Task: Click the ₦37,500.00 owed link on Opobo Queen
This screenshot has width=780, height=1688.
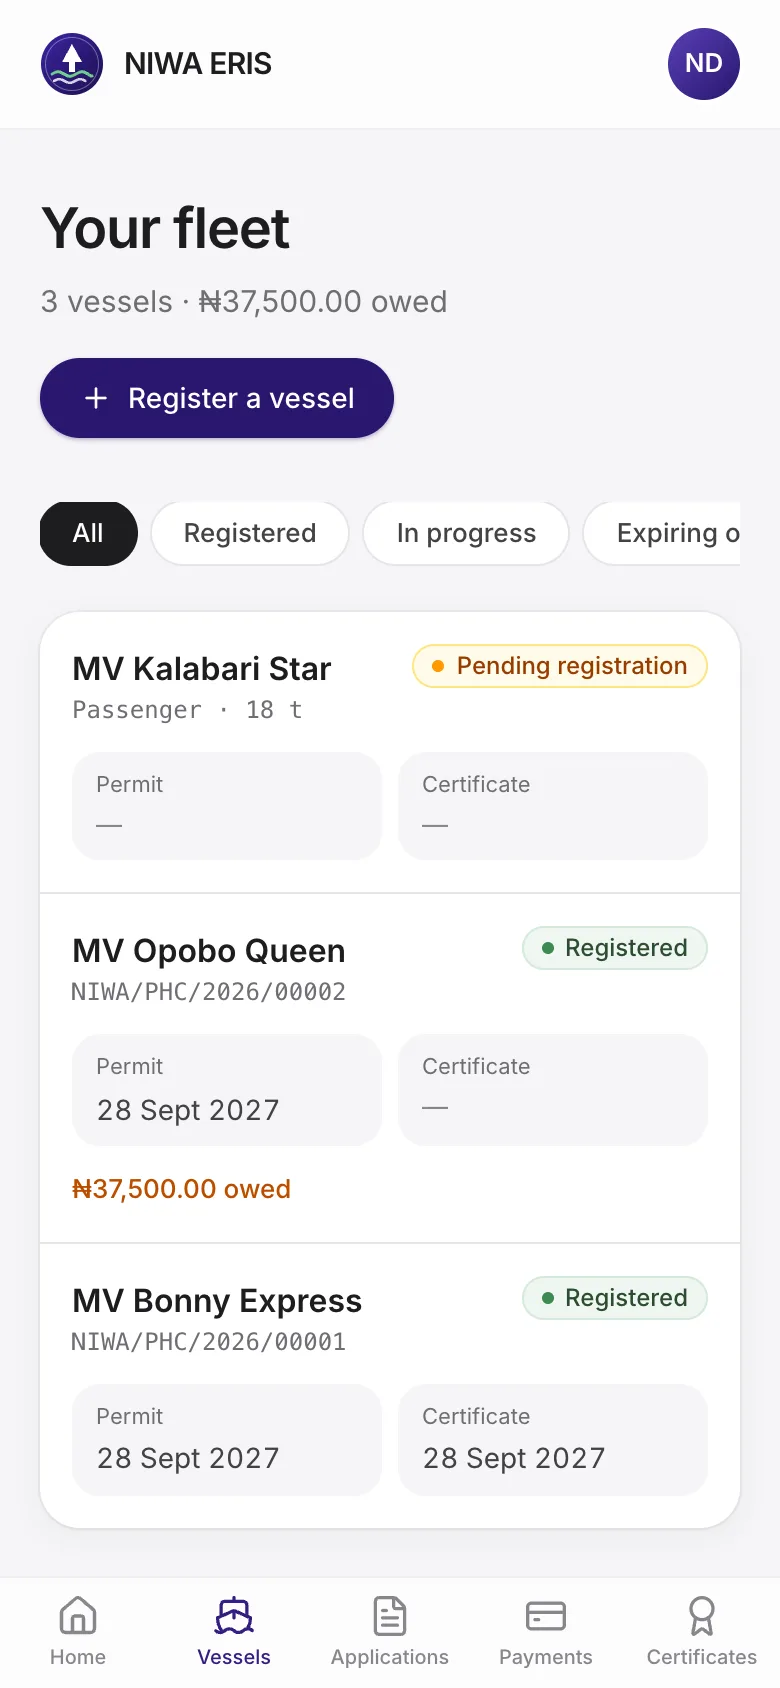Action: pyautogui.click(x=181, y=1189)
